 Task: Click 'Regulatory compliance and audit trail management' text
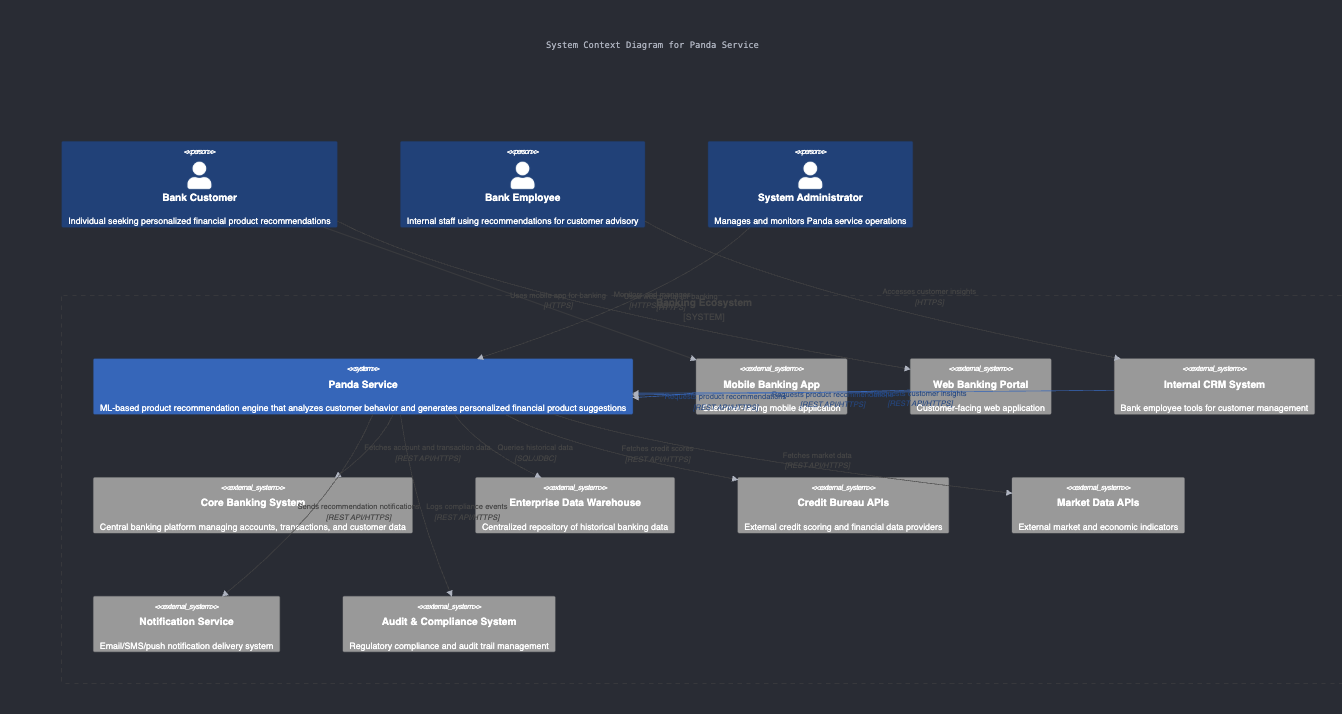click(449, 646)
